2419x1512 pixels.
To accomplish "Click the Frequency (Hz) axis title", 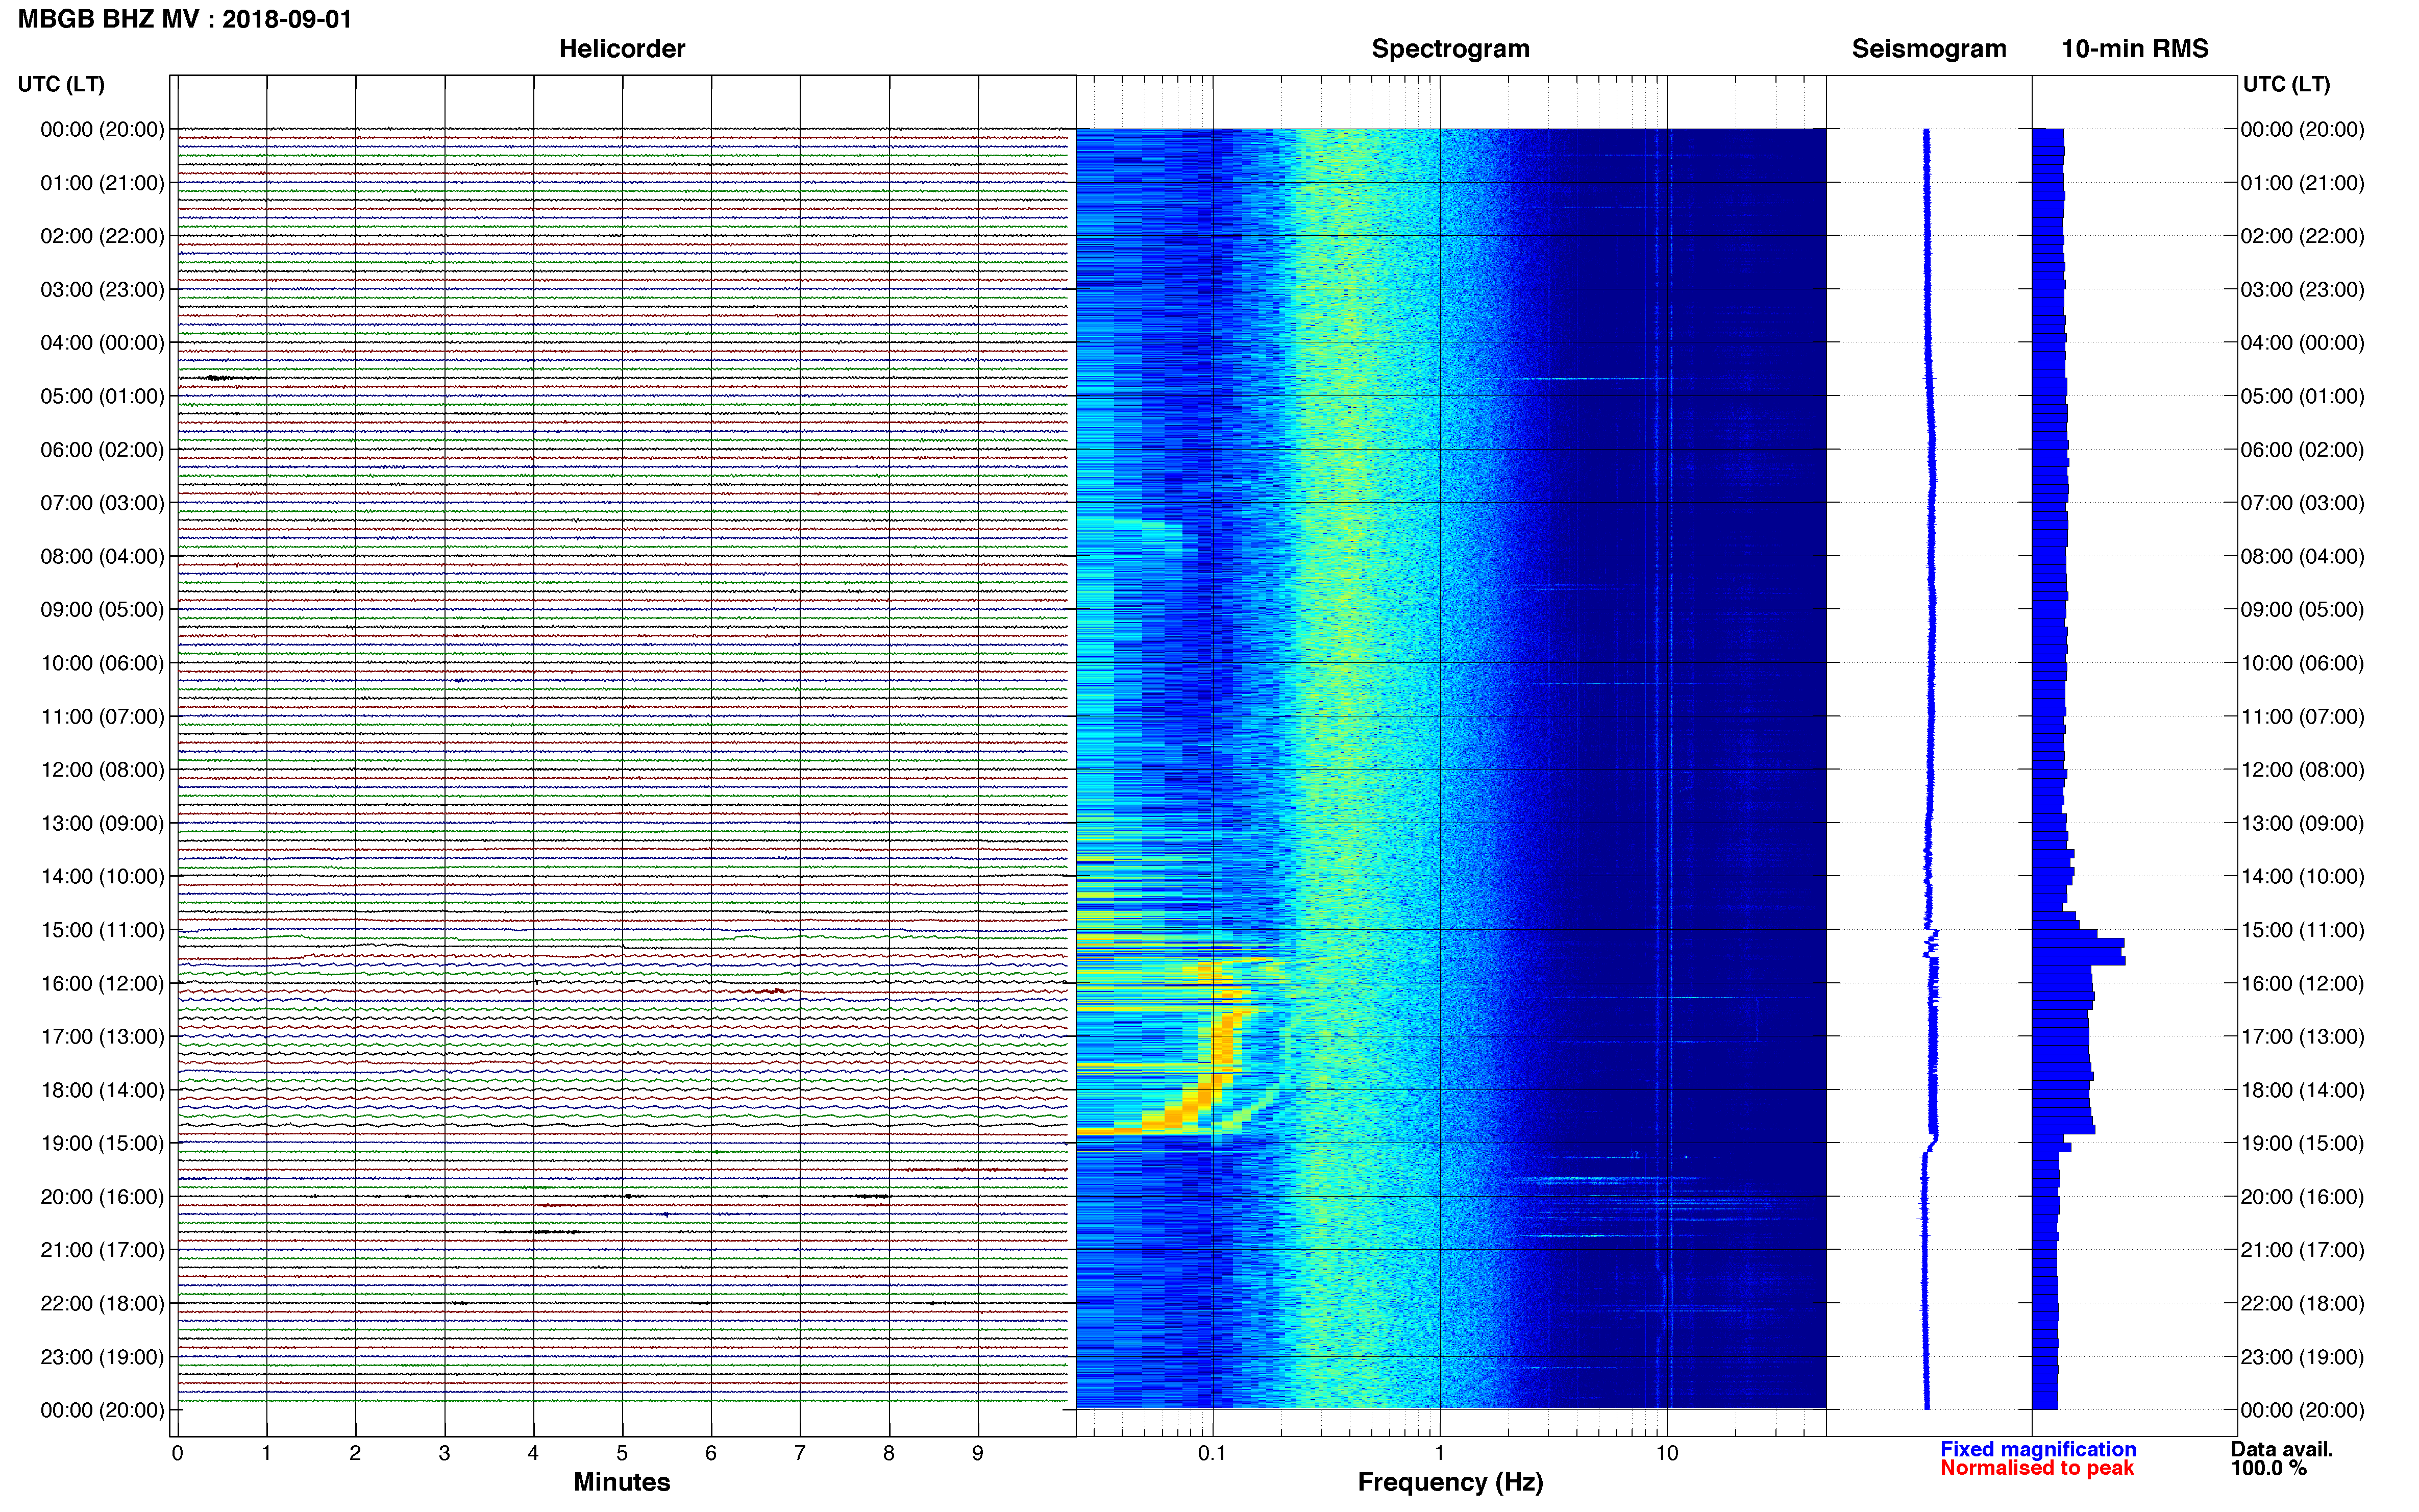I will click(1450, 1482).
